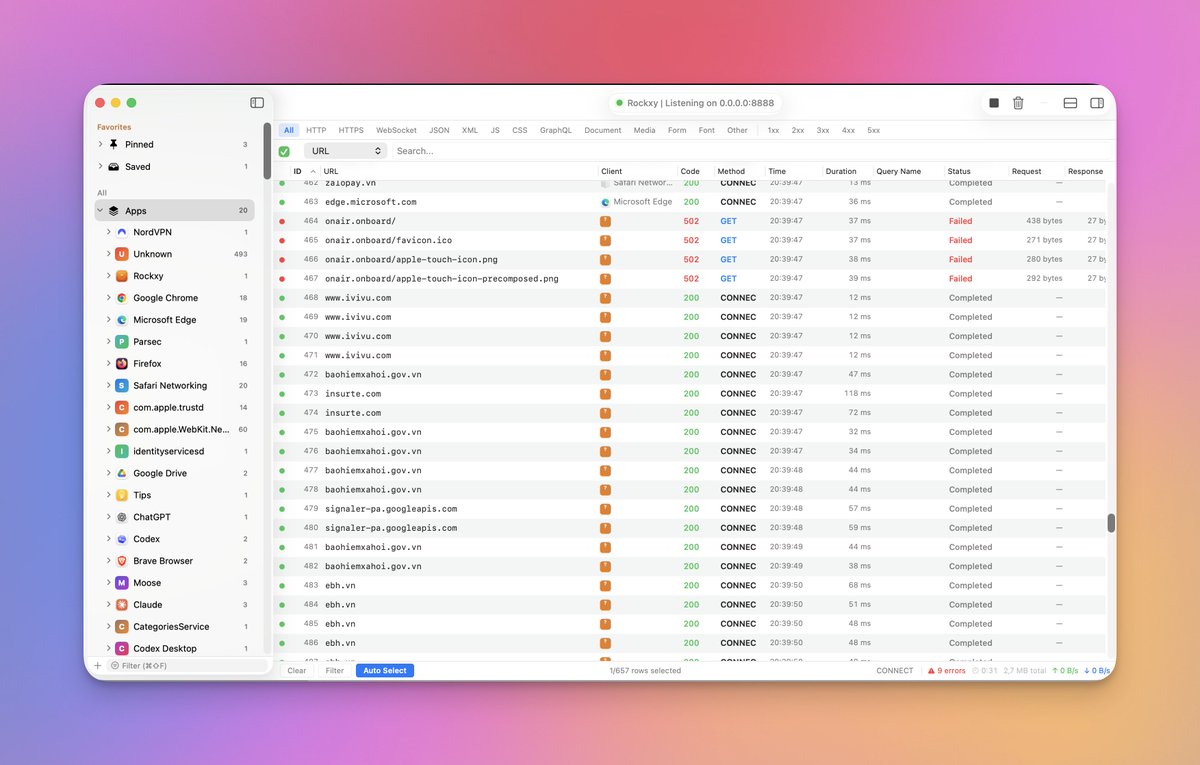Select the Parsec app icon
Screen dimensions: 1200x765
tap(122, 342)
